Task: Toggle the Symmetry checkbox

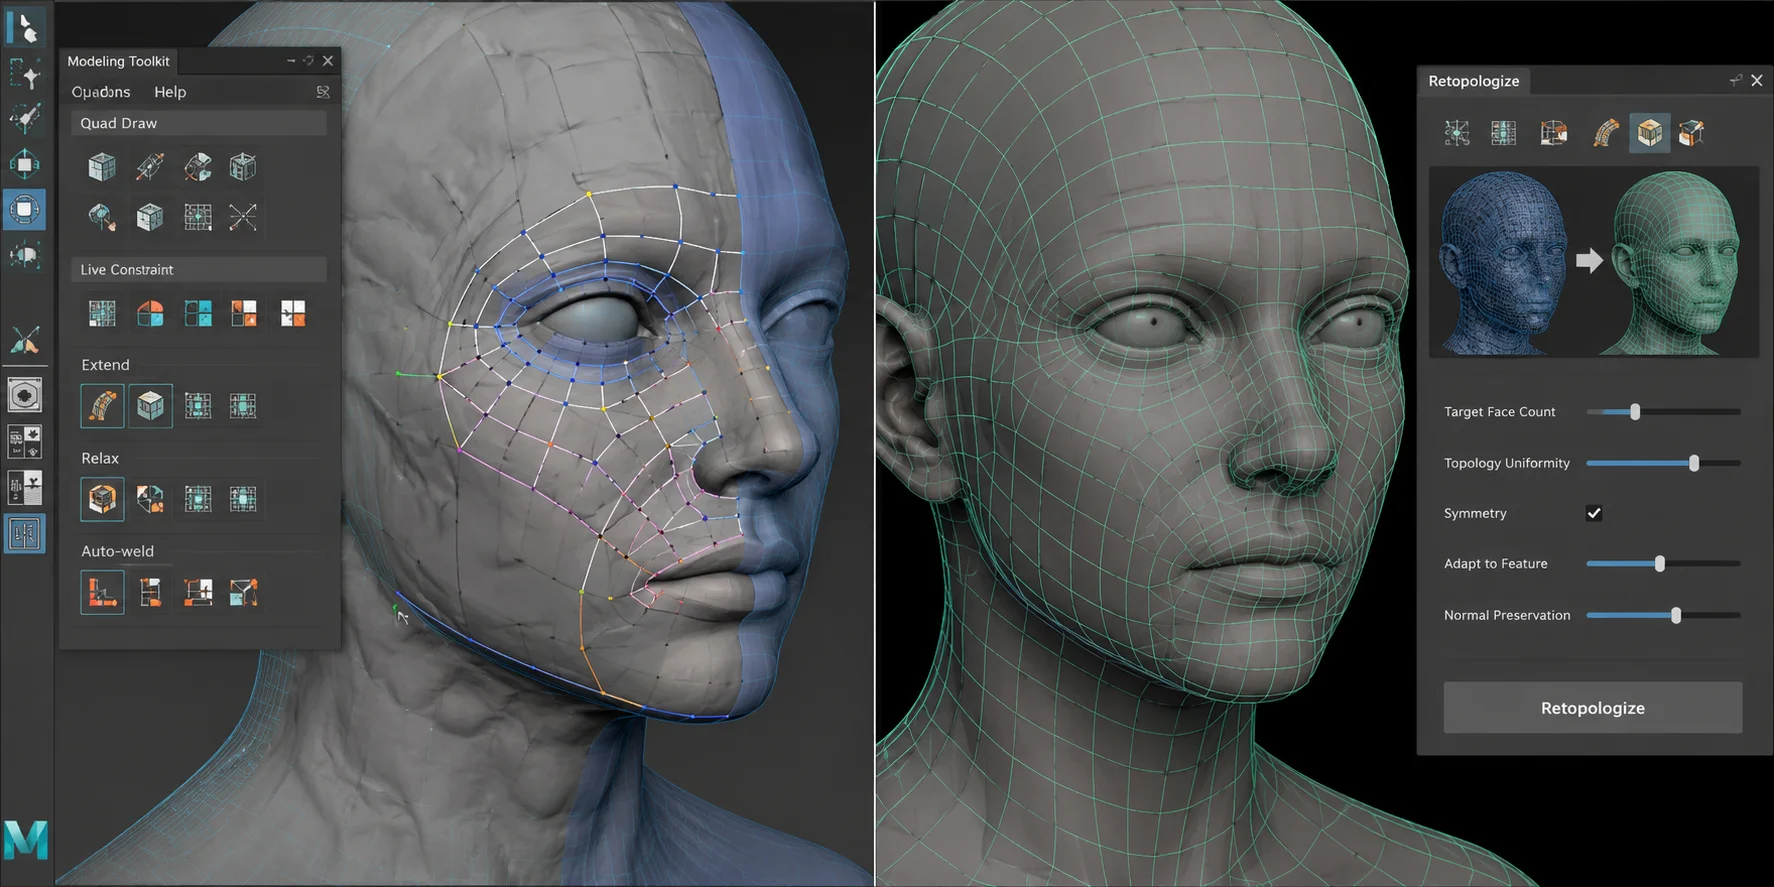Action: coord(1594,513)
